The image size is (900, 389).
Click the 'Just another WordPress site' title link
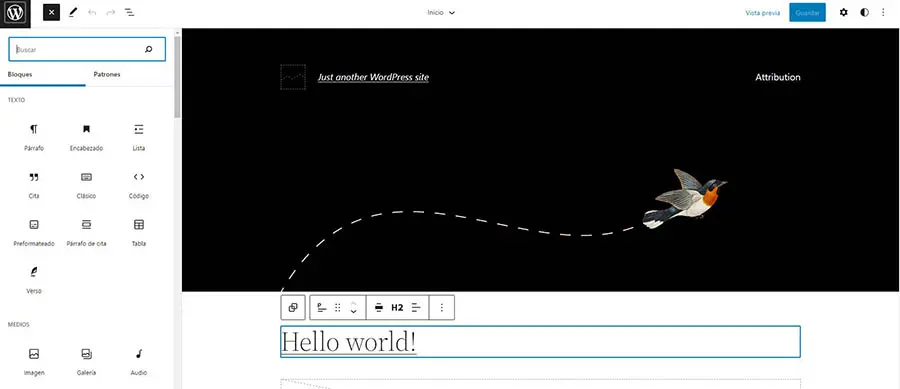click(x=373, y=77)
